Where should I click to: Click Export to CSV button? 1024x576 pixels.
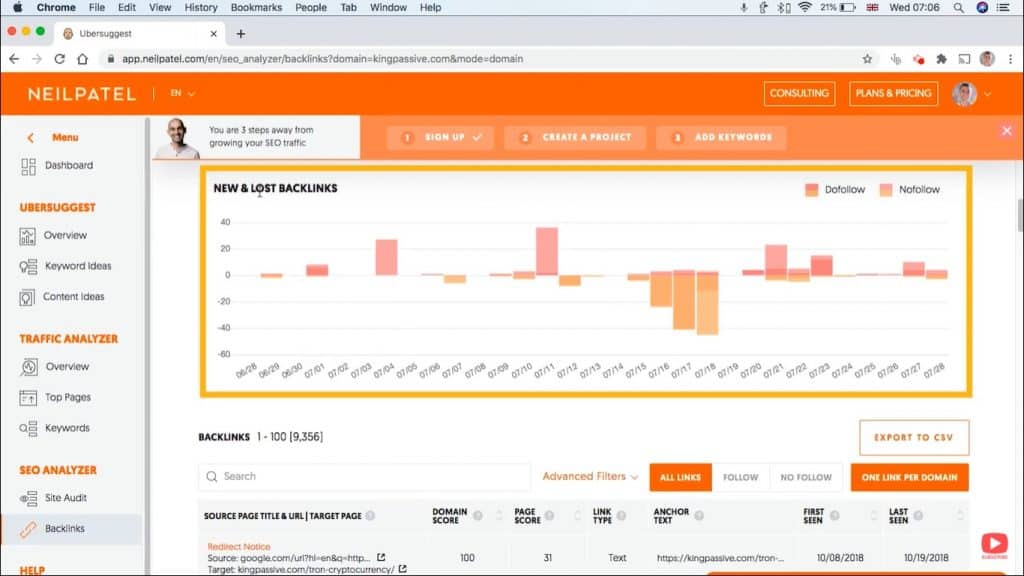tap(914, 438)
